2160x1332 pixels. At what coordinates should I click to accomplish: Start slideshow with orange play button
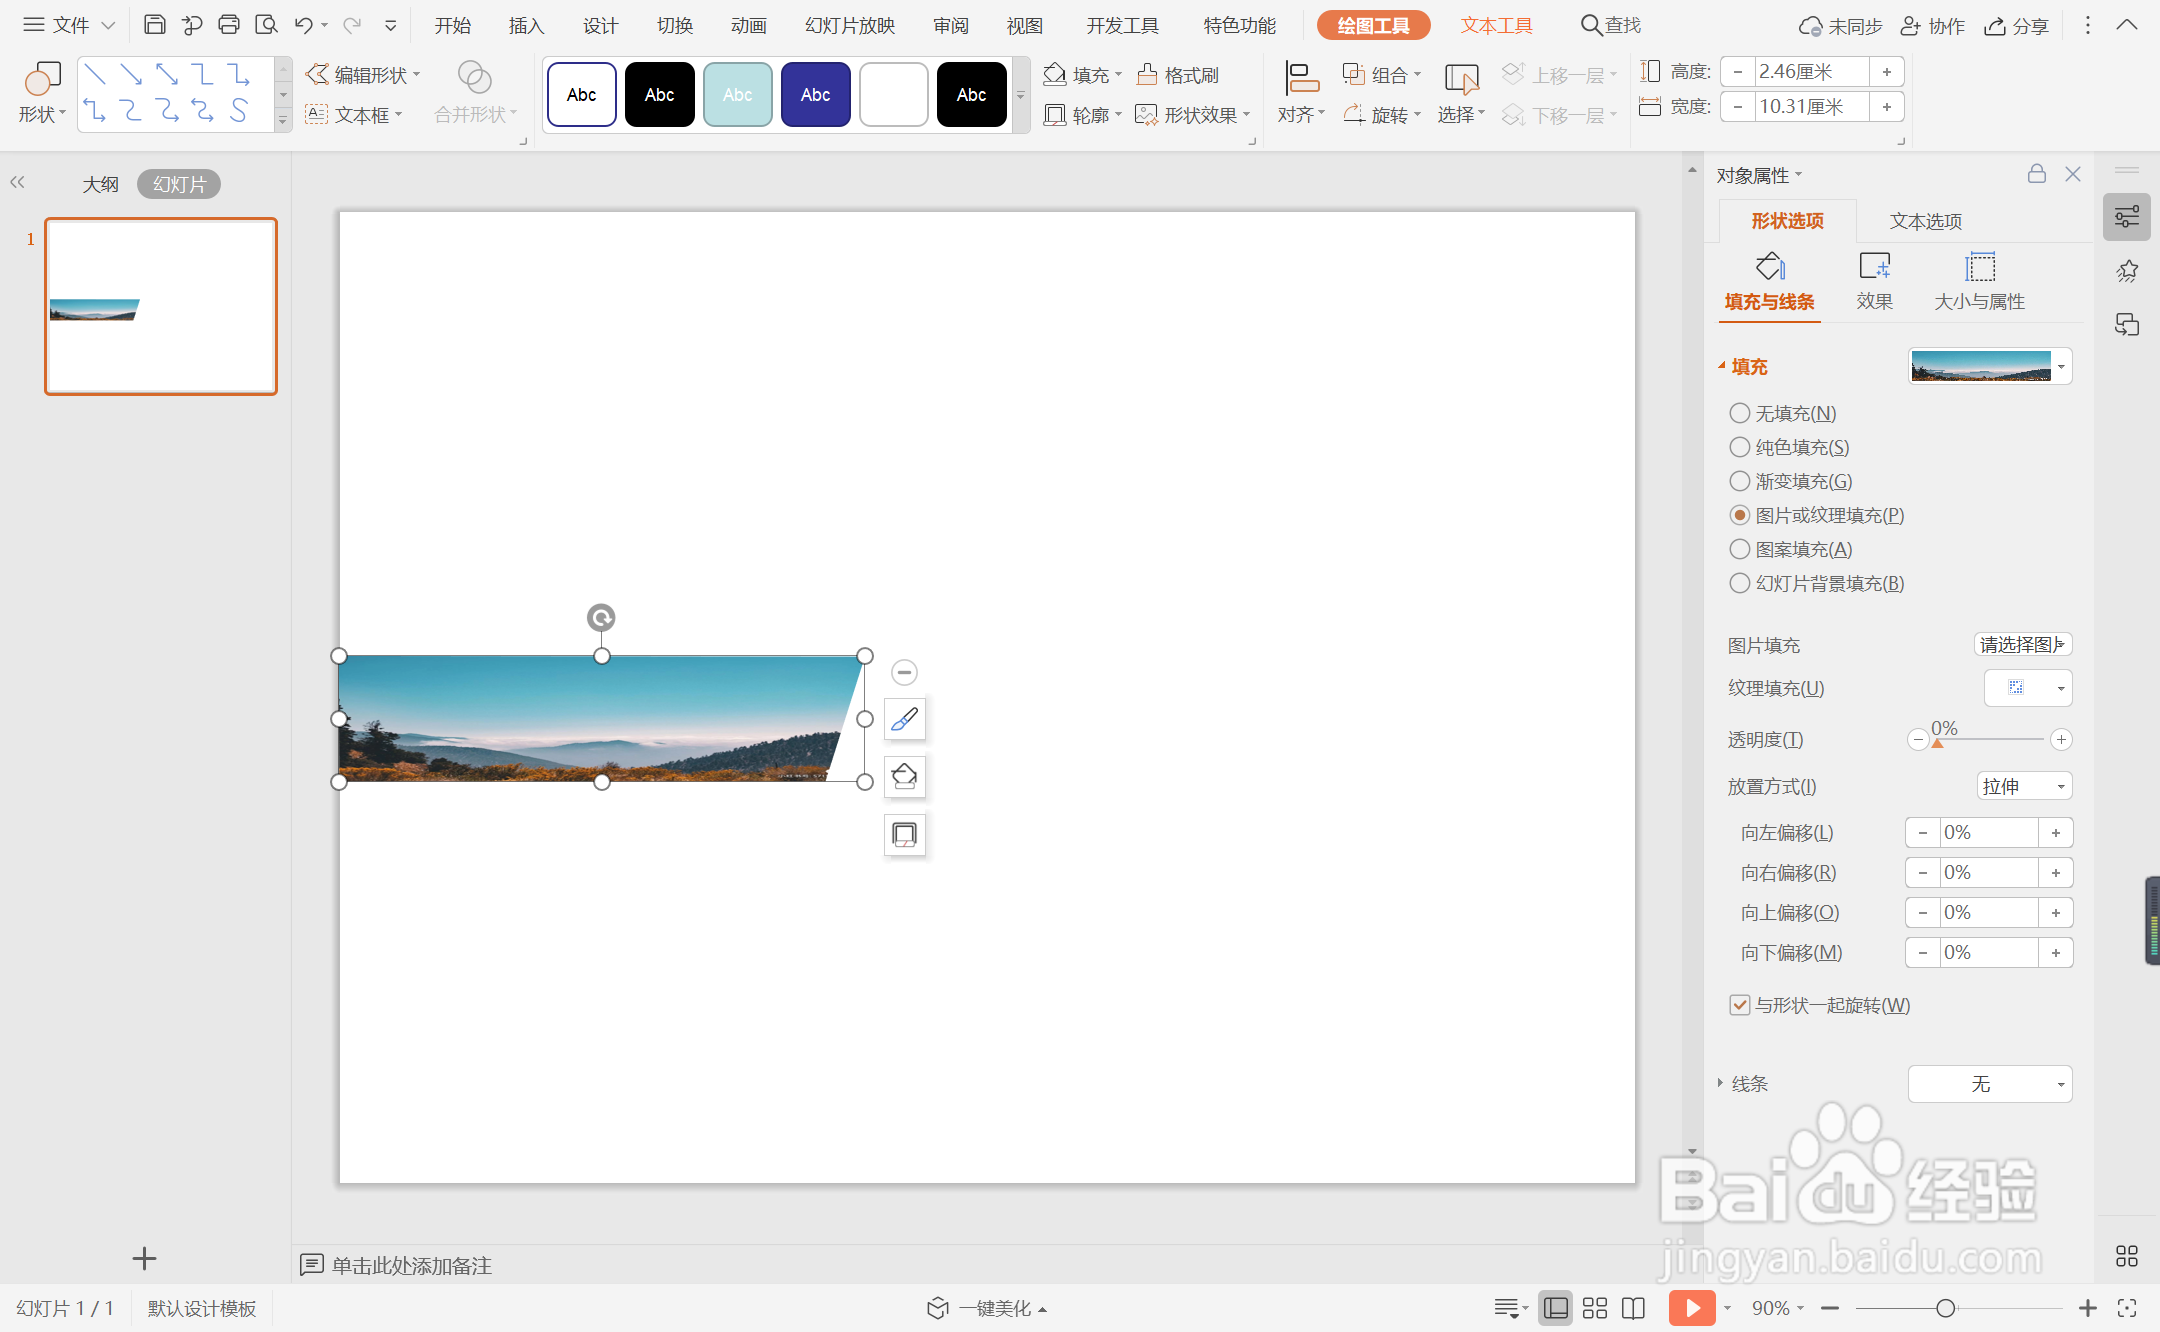(x=1691, y=1308)
